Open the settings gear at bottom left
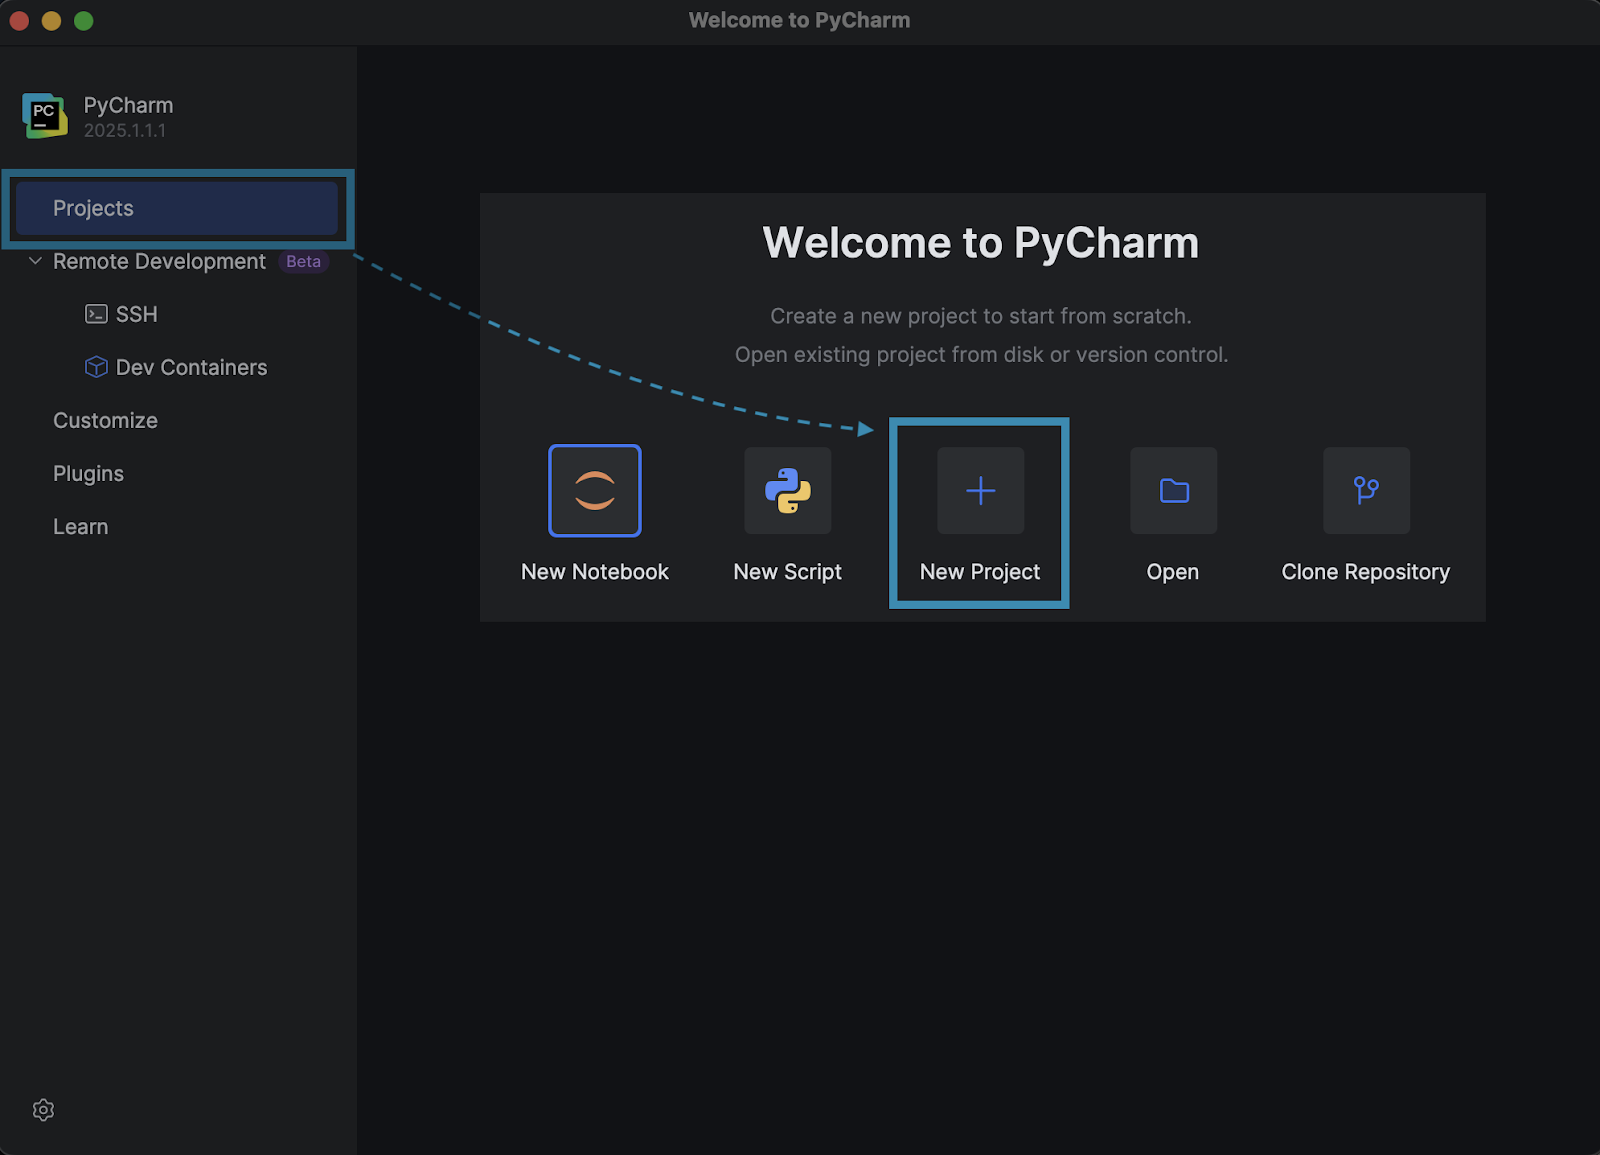Viewport: 1600px width, 1155px height. [x=43, y=1110]
